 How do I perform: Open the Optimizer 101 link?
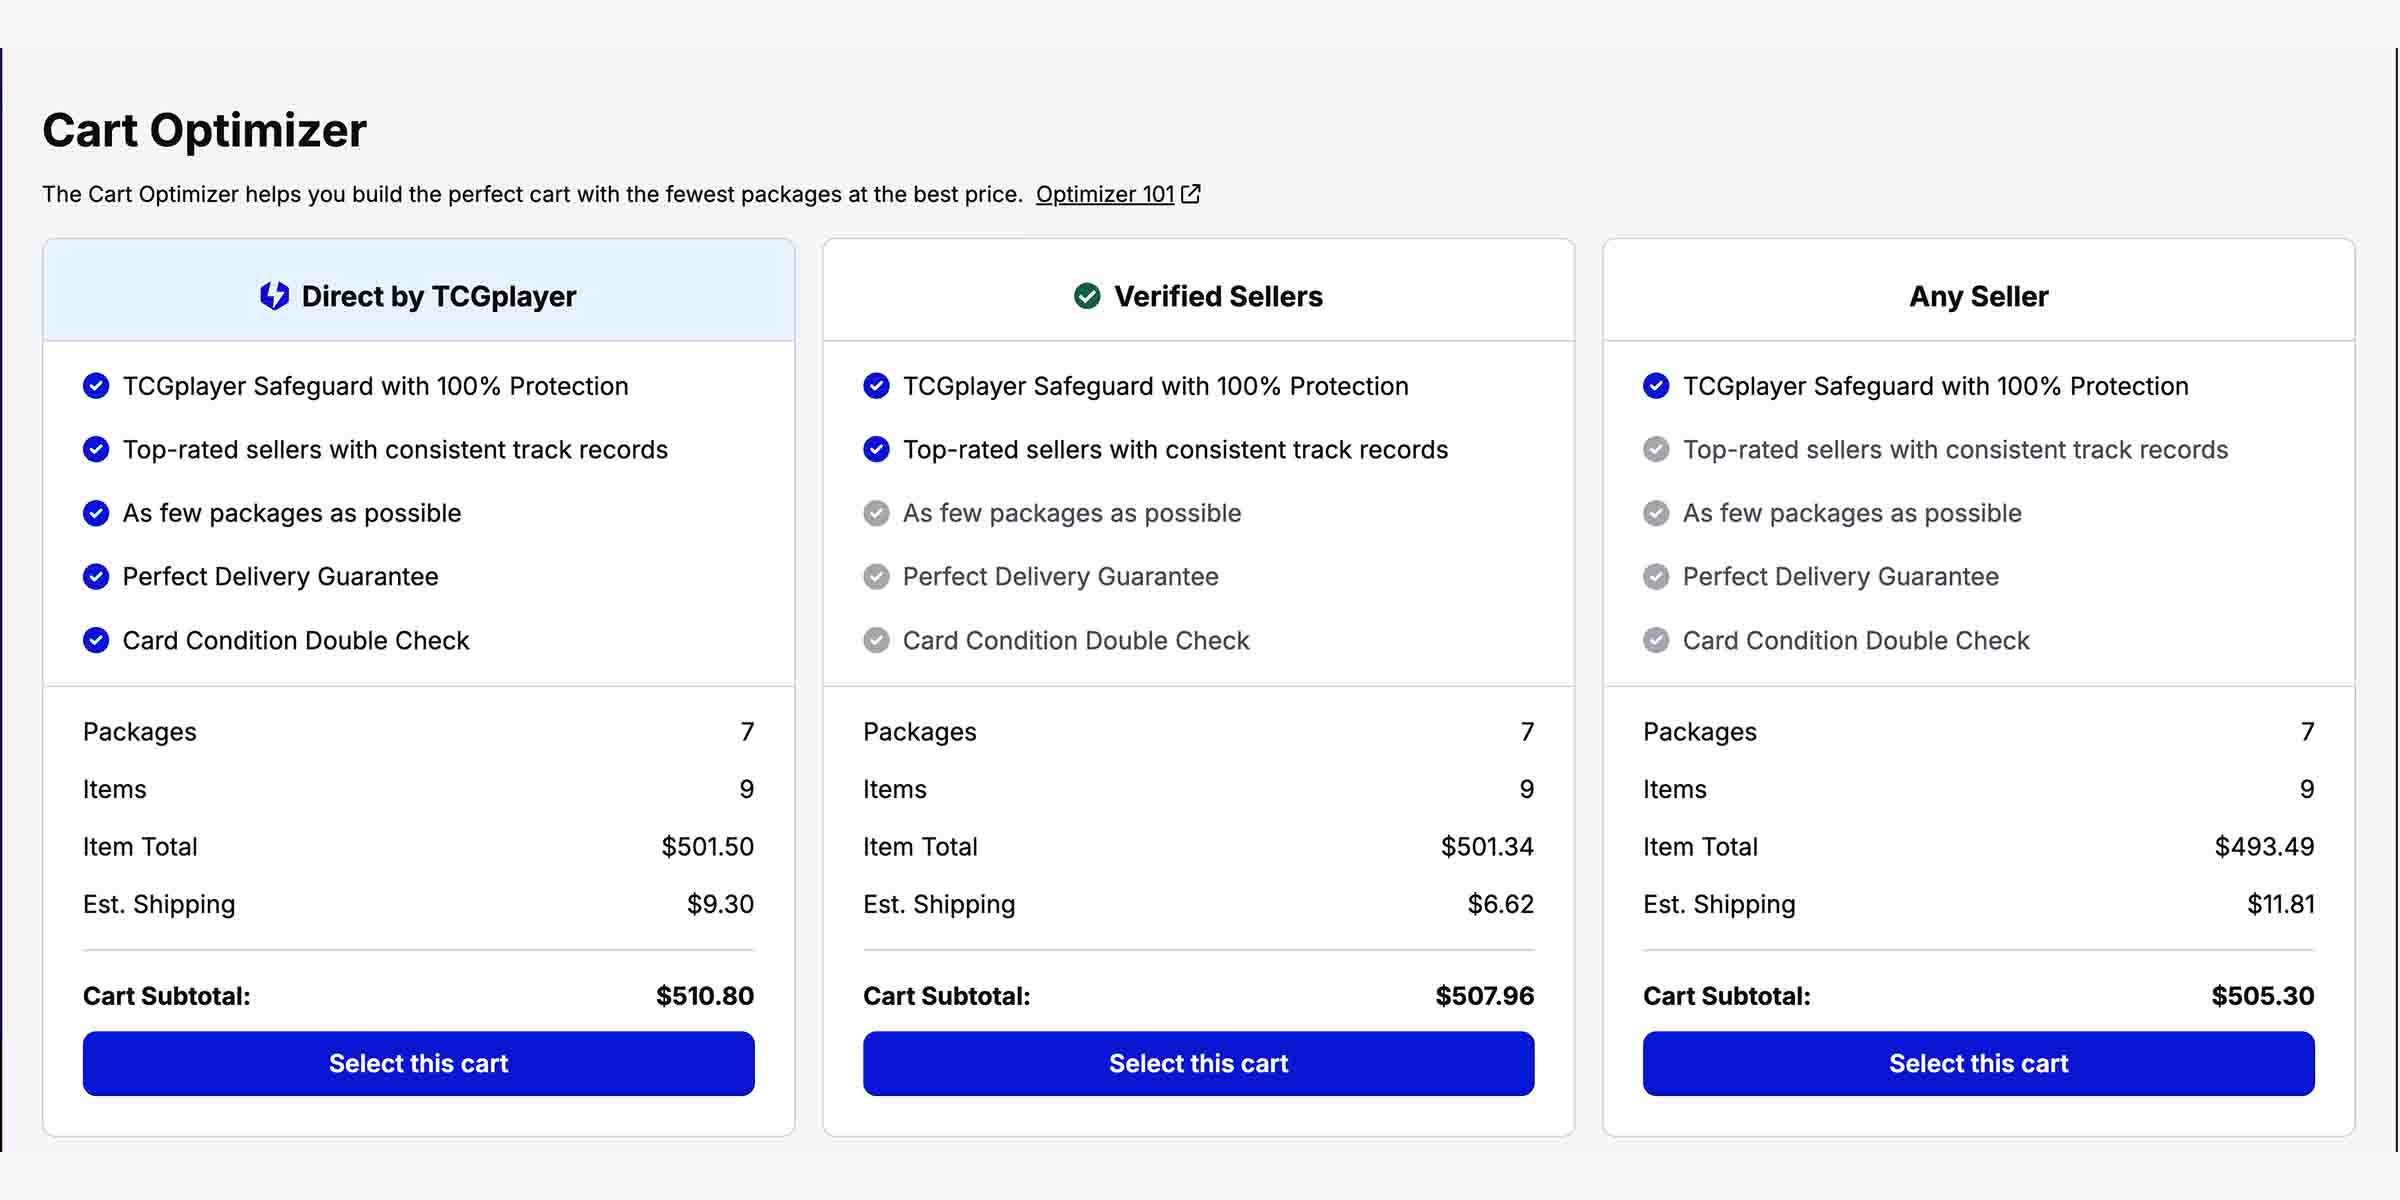(x=1104, y=194)
